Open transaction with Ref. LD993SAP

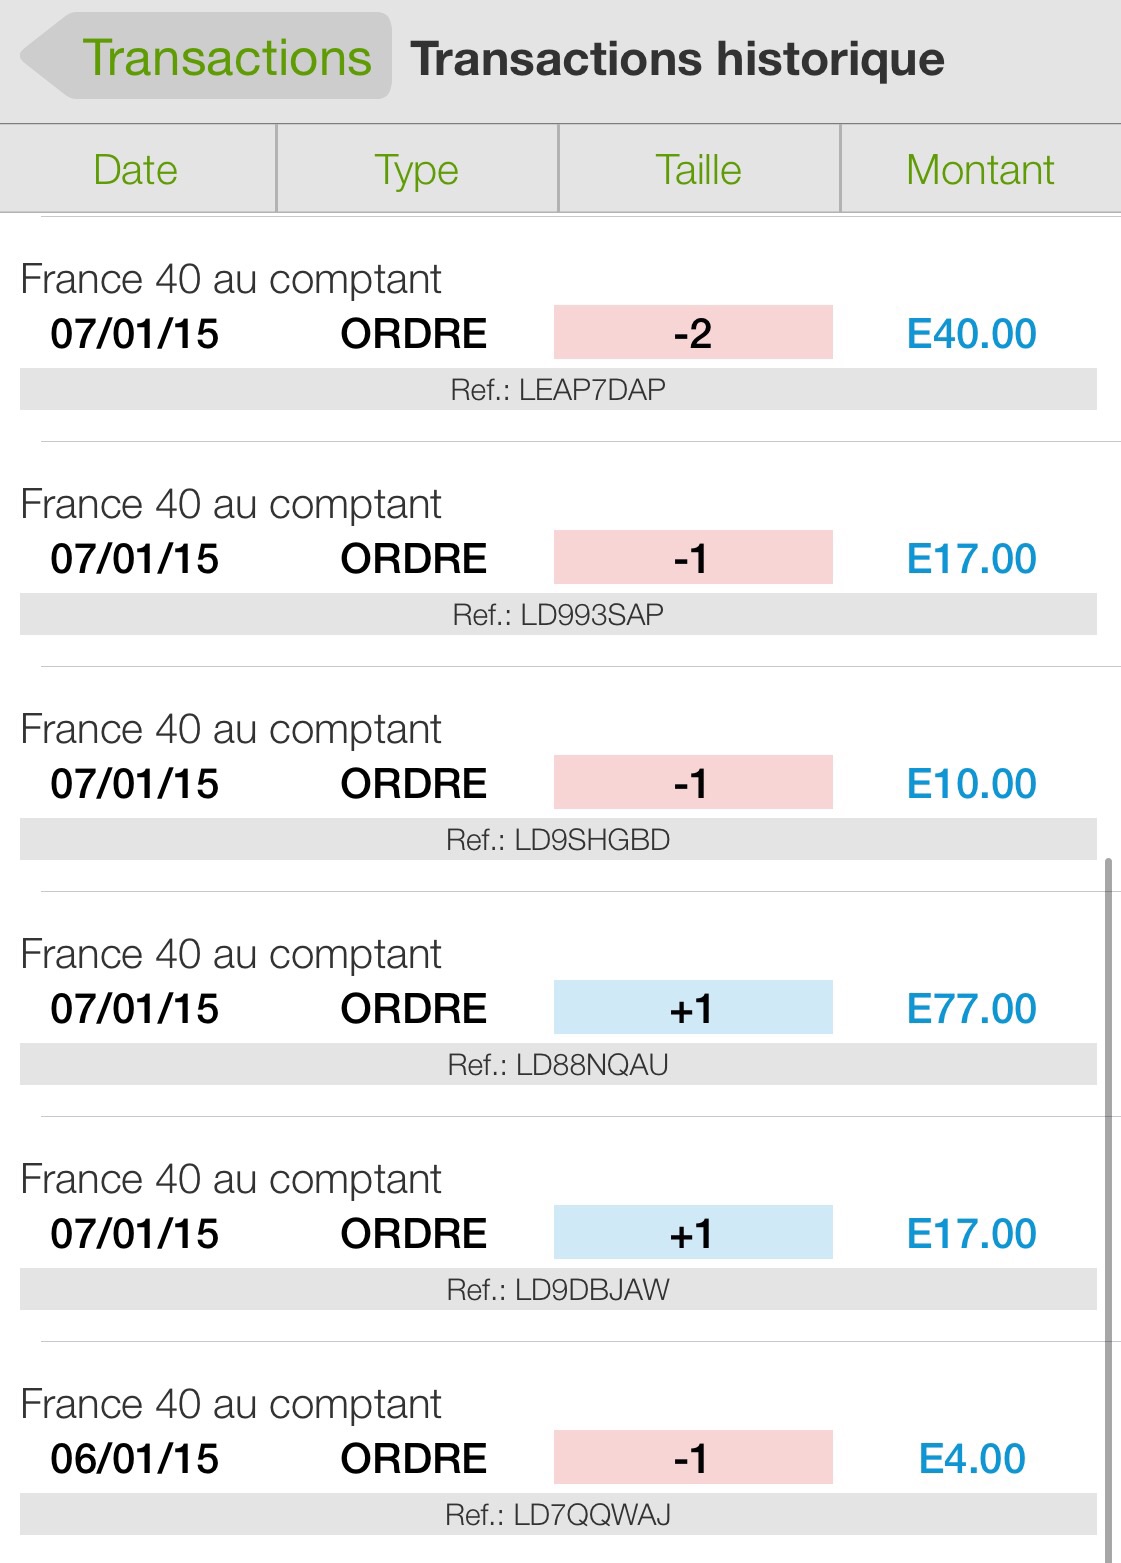point(558,615)
